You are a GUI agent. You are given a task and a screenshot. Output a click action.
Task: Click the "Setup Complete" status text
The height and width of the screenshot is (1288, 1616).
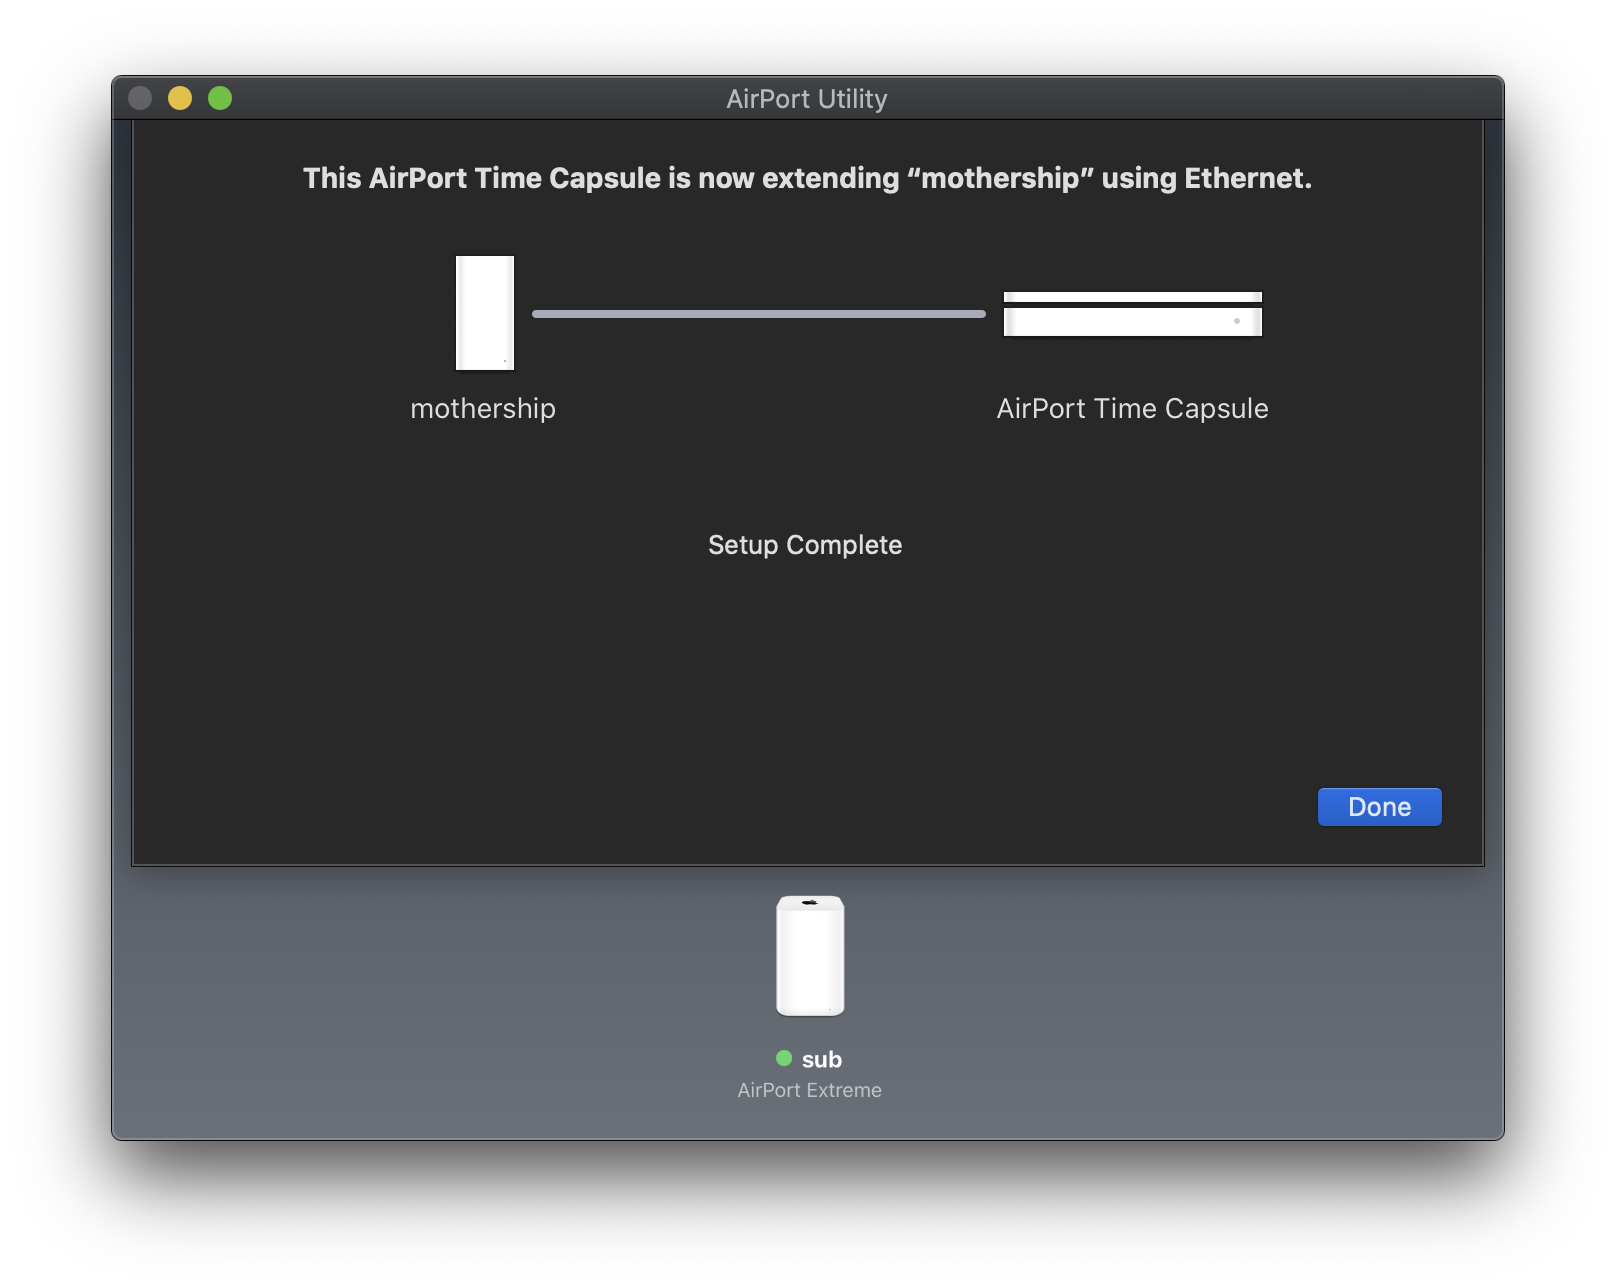(805, 545)
